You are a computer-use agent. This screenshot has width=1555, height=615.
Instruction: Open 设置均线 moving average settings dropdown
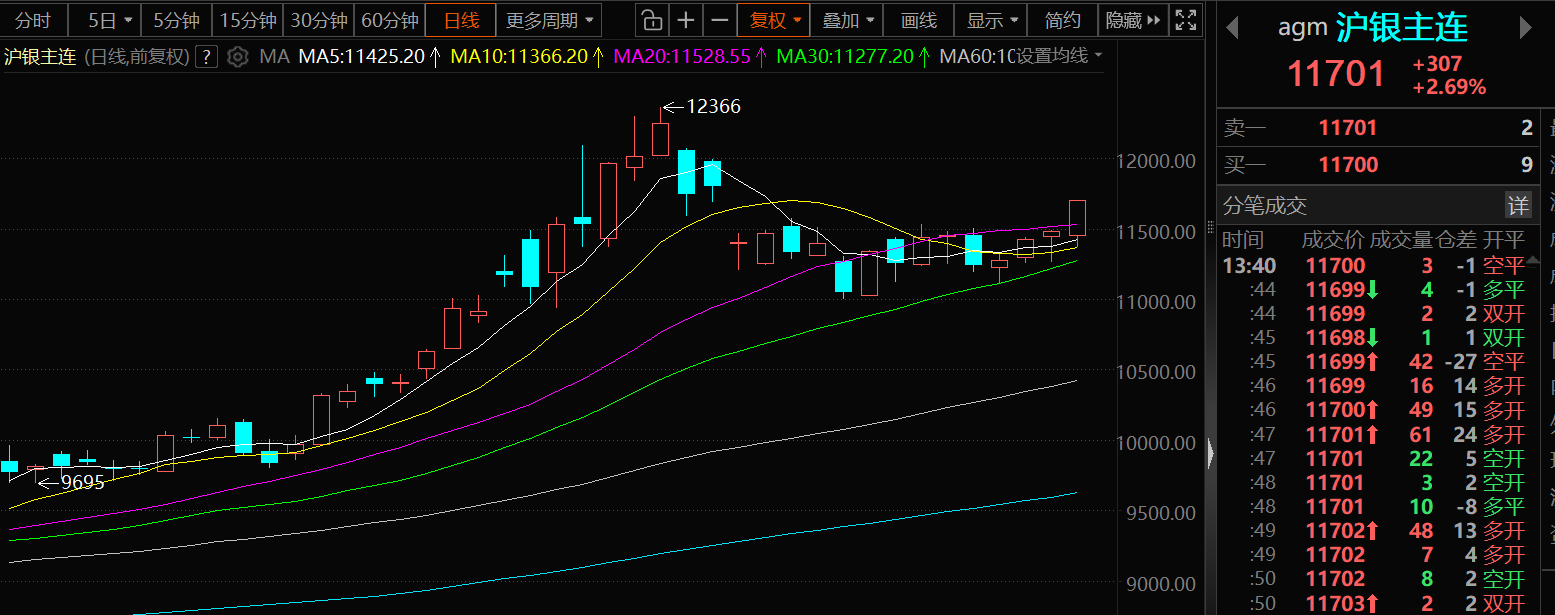[x=1059, y=56]
